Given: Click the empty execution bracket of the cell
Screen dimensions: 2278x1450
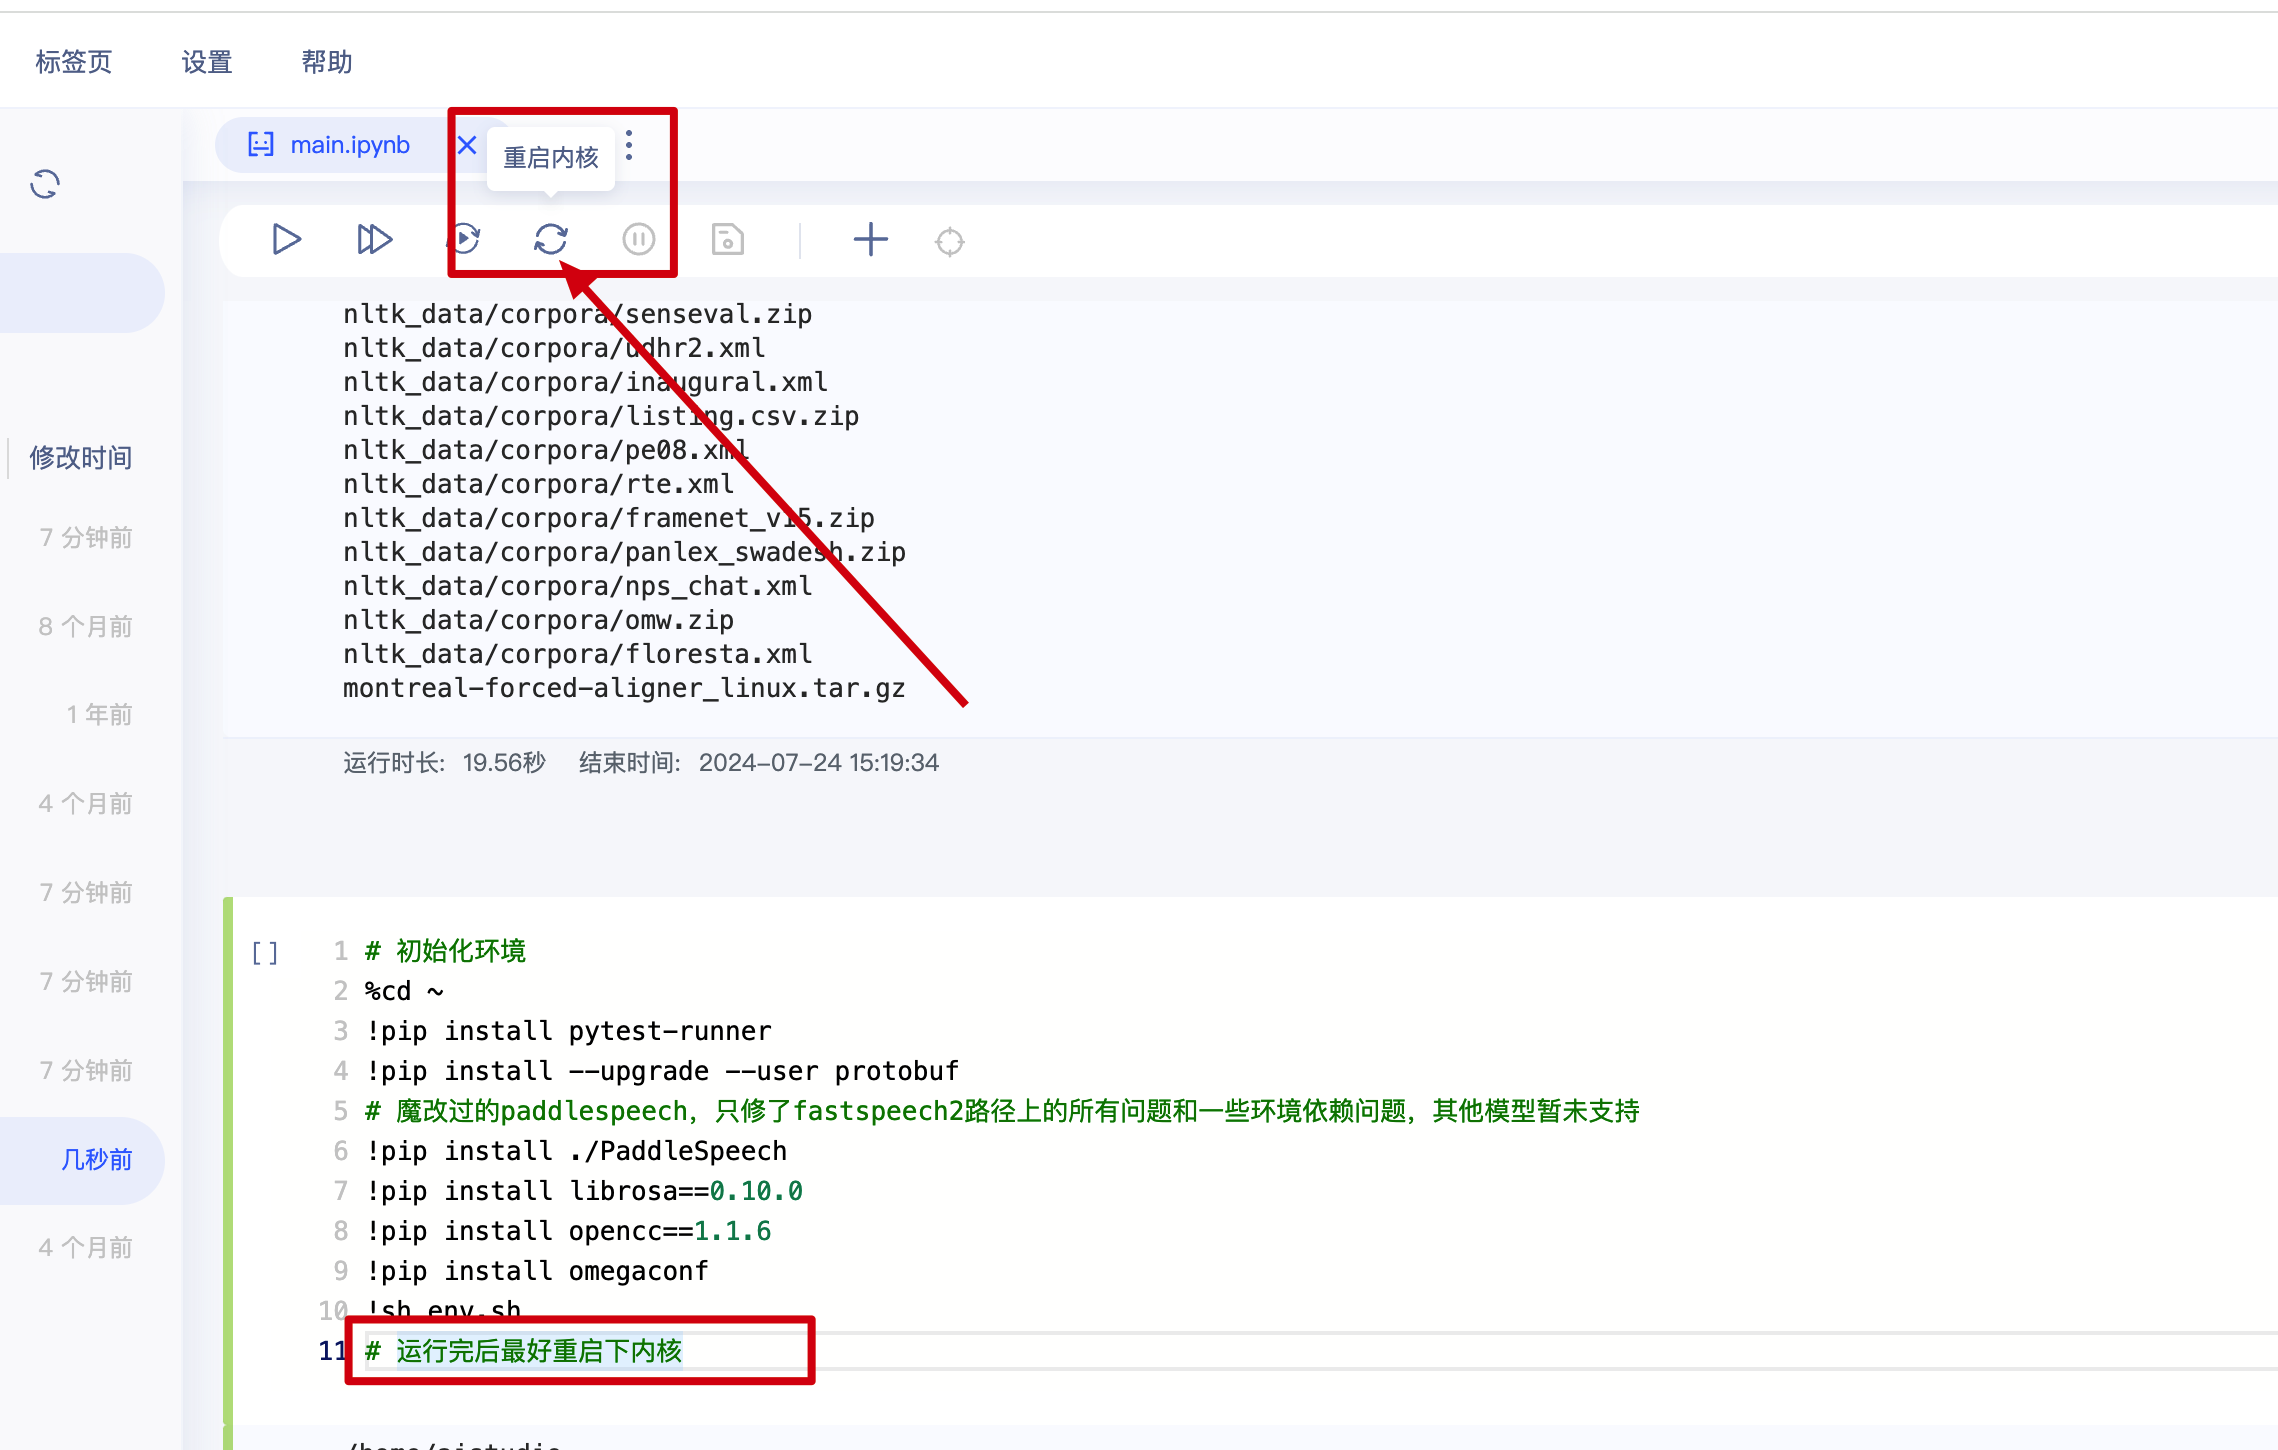Looking at the screenshot, I should click(265, 952).
